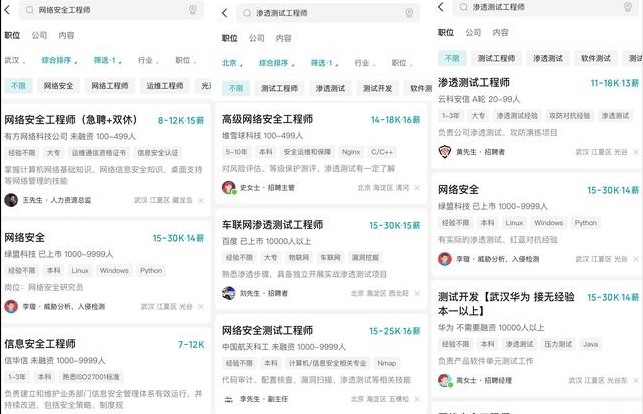Open 史女士 招聘主管 avatar

(228, 188)
